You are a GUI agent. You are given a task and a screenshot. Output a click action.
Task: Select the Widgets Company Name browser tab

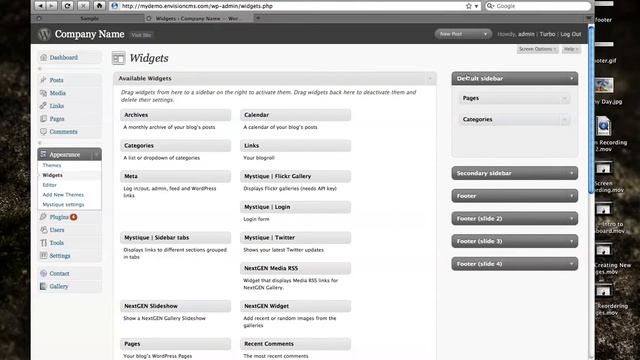tap(198, 18)
